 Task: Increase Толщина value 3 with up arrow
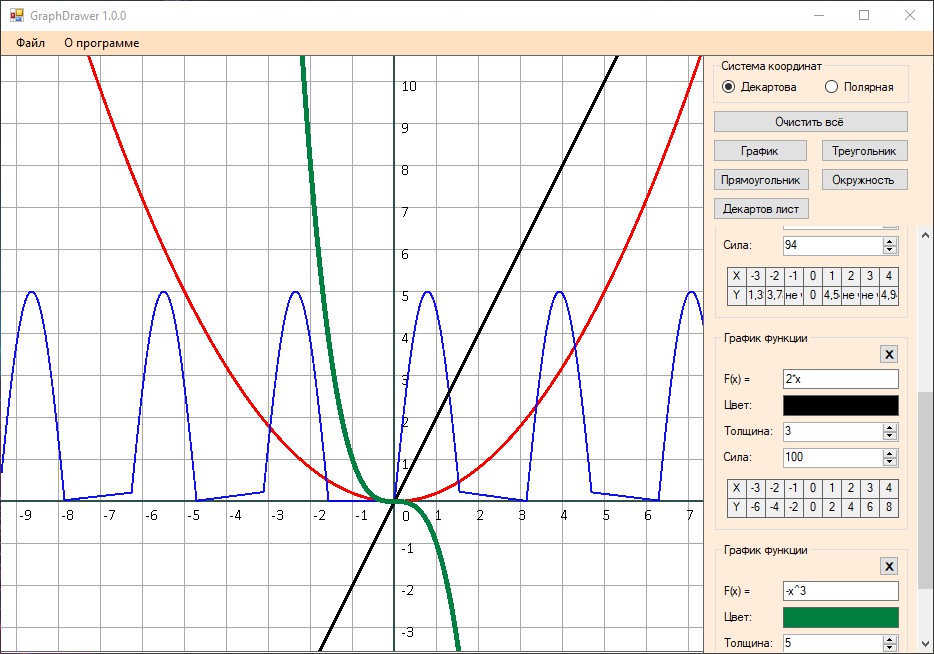point(890,427)
